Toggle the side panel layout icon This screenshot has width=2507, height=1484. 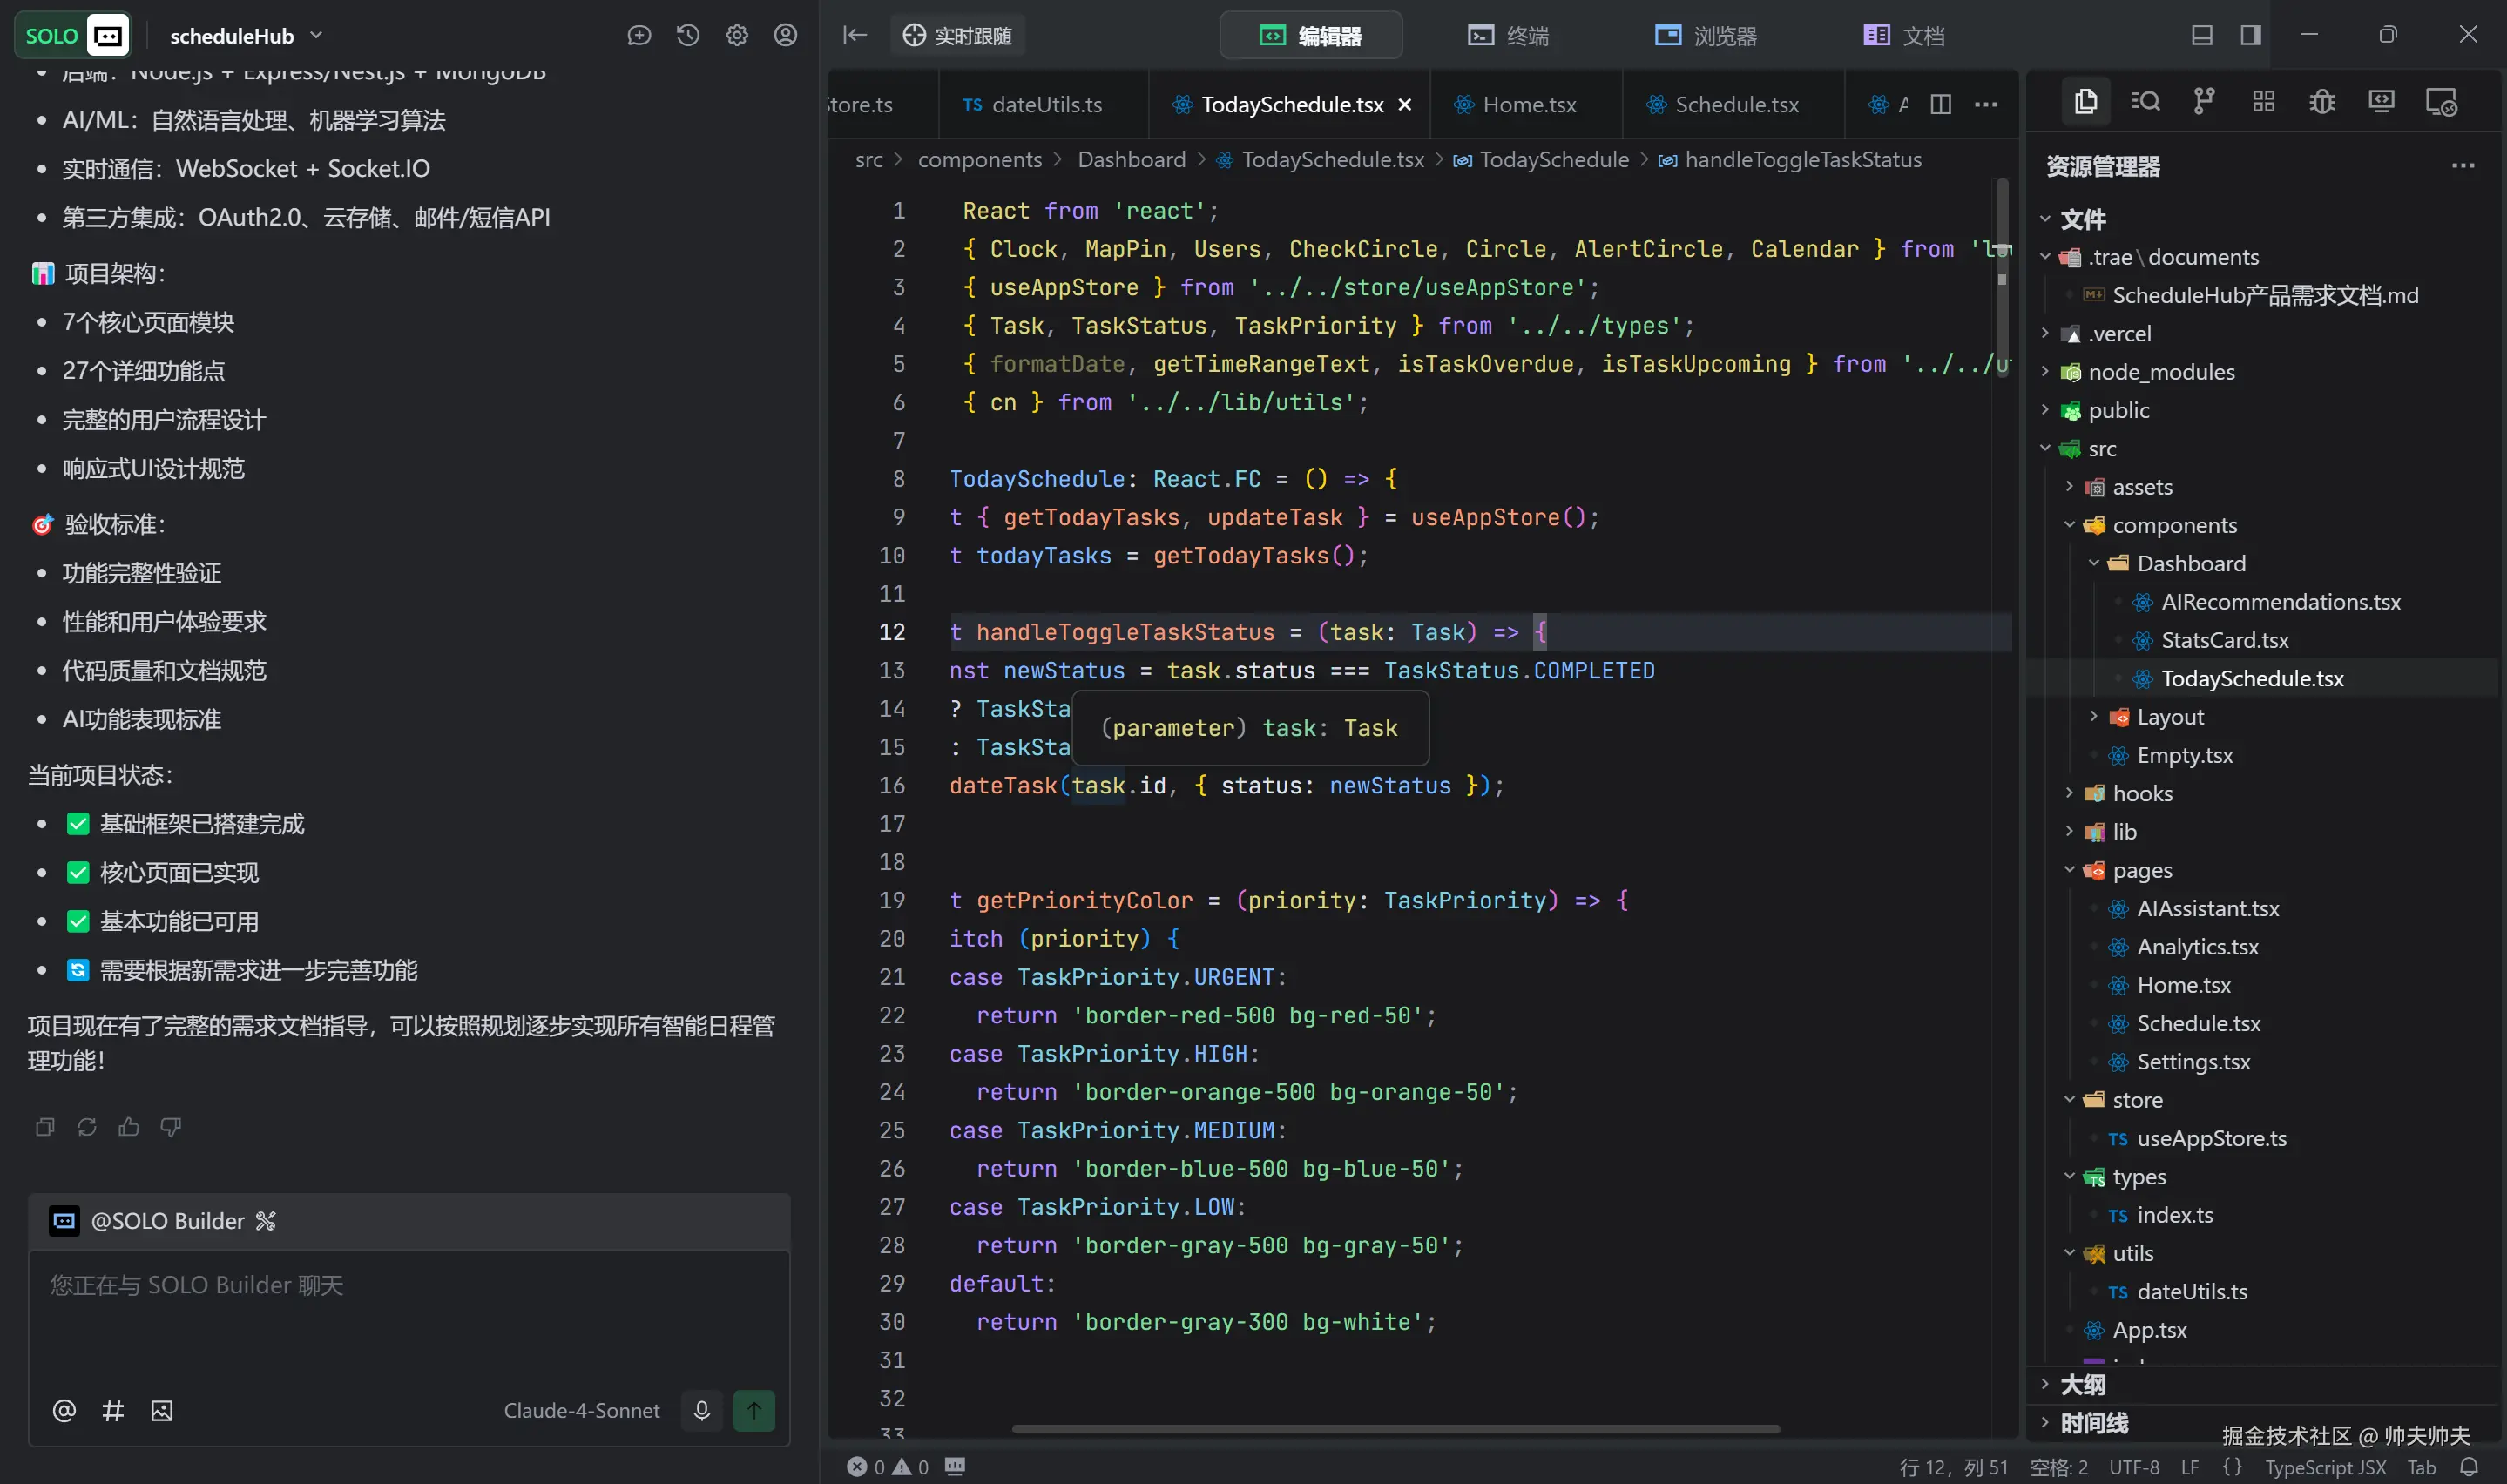(2251, 36)
